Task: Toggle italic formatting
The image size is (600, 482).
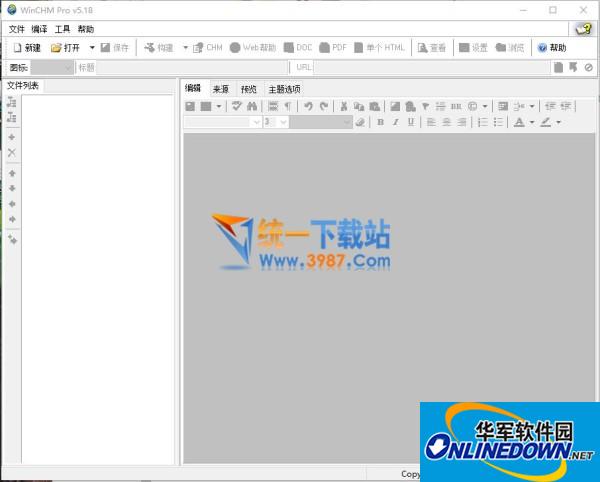Action: (396, 122)
